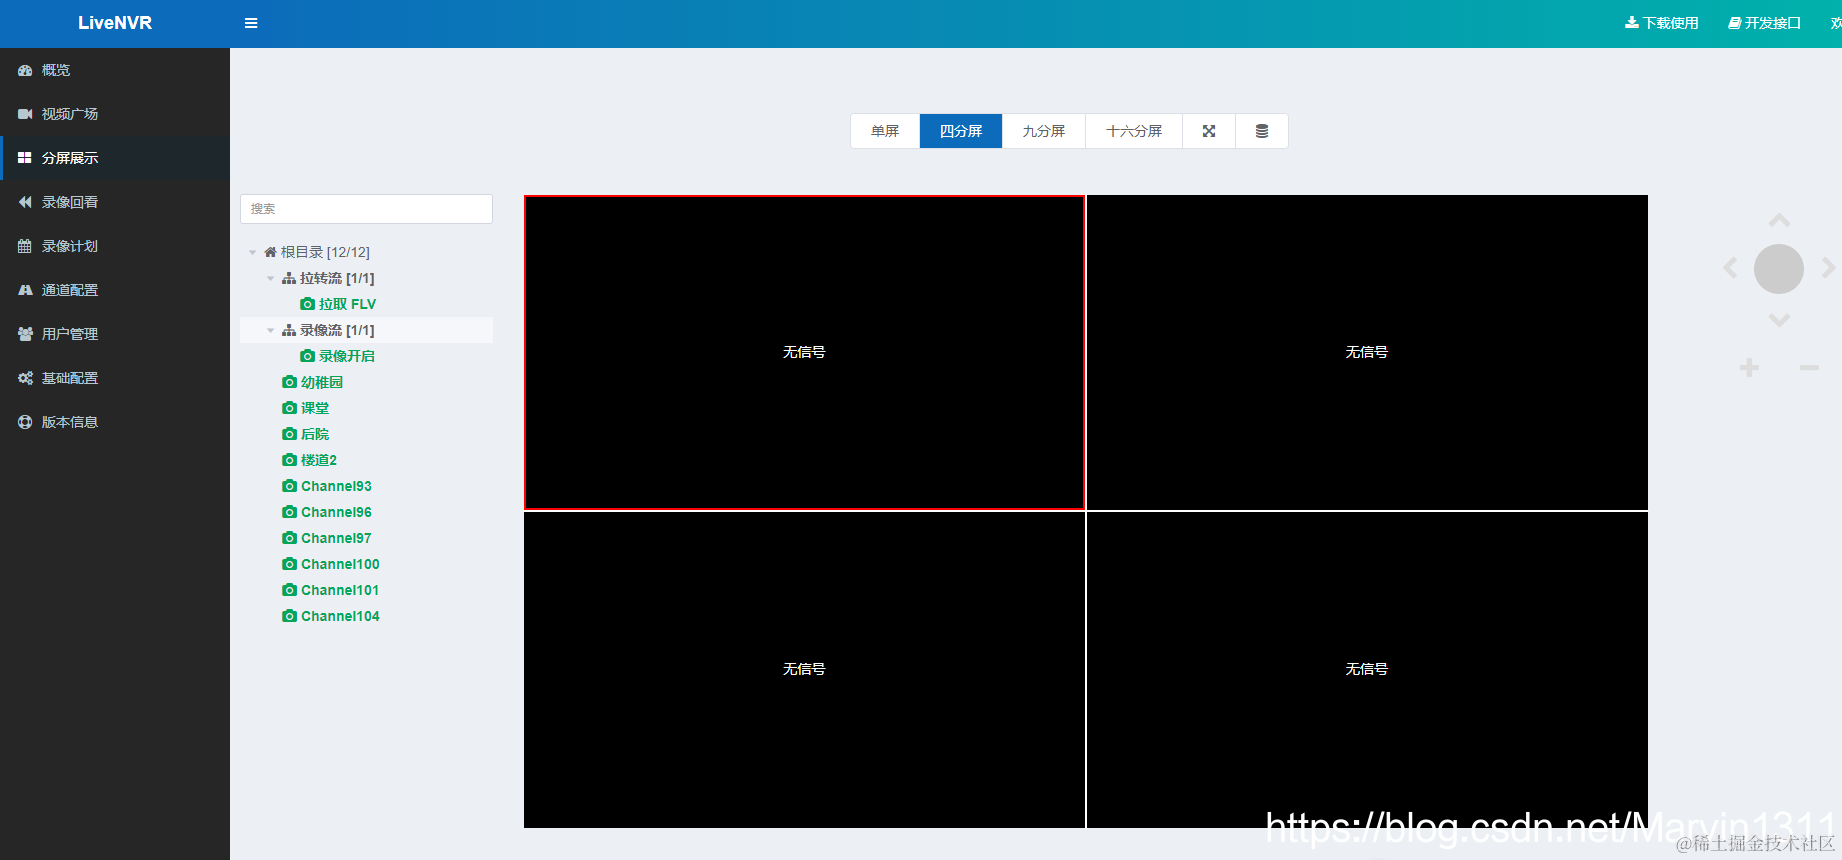The width and height of the screenshot is (1842, 860).
Task: Select 根目录 [12/12] tree node
Action: [325, 252]
